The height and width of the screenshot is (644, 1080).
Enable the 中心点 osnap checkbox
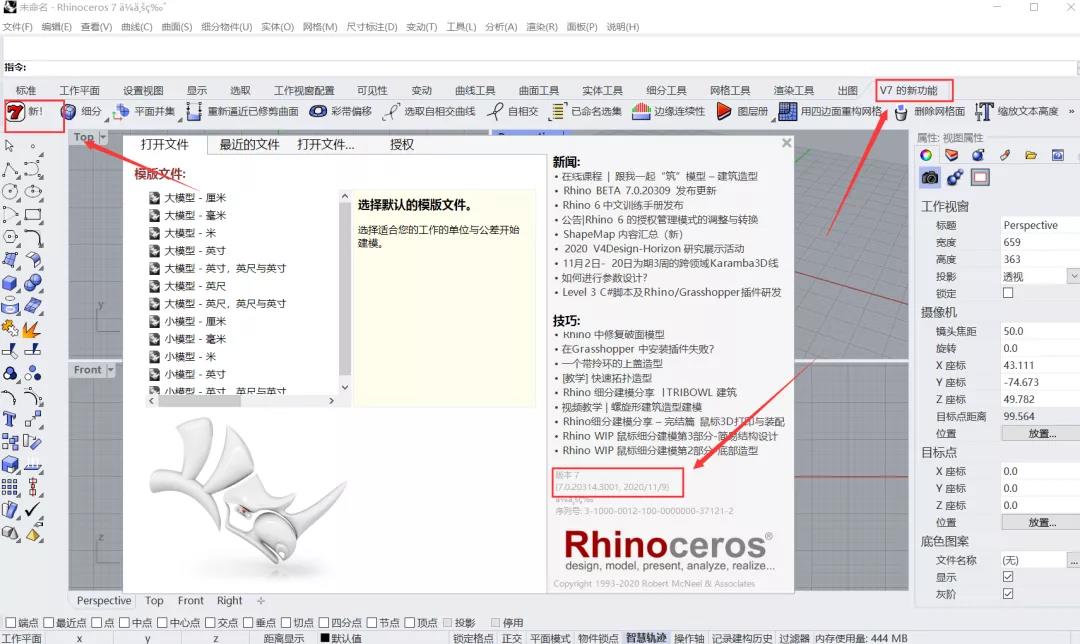pos(162,623)
